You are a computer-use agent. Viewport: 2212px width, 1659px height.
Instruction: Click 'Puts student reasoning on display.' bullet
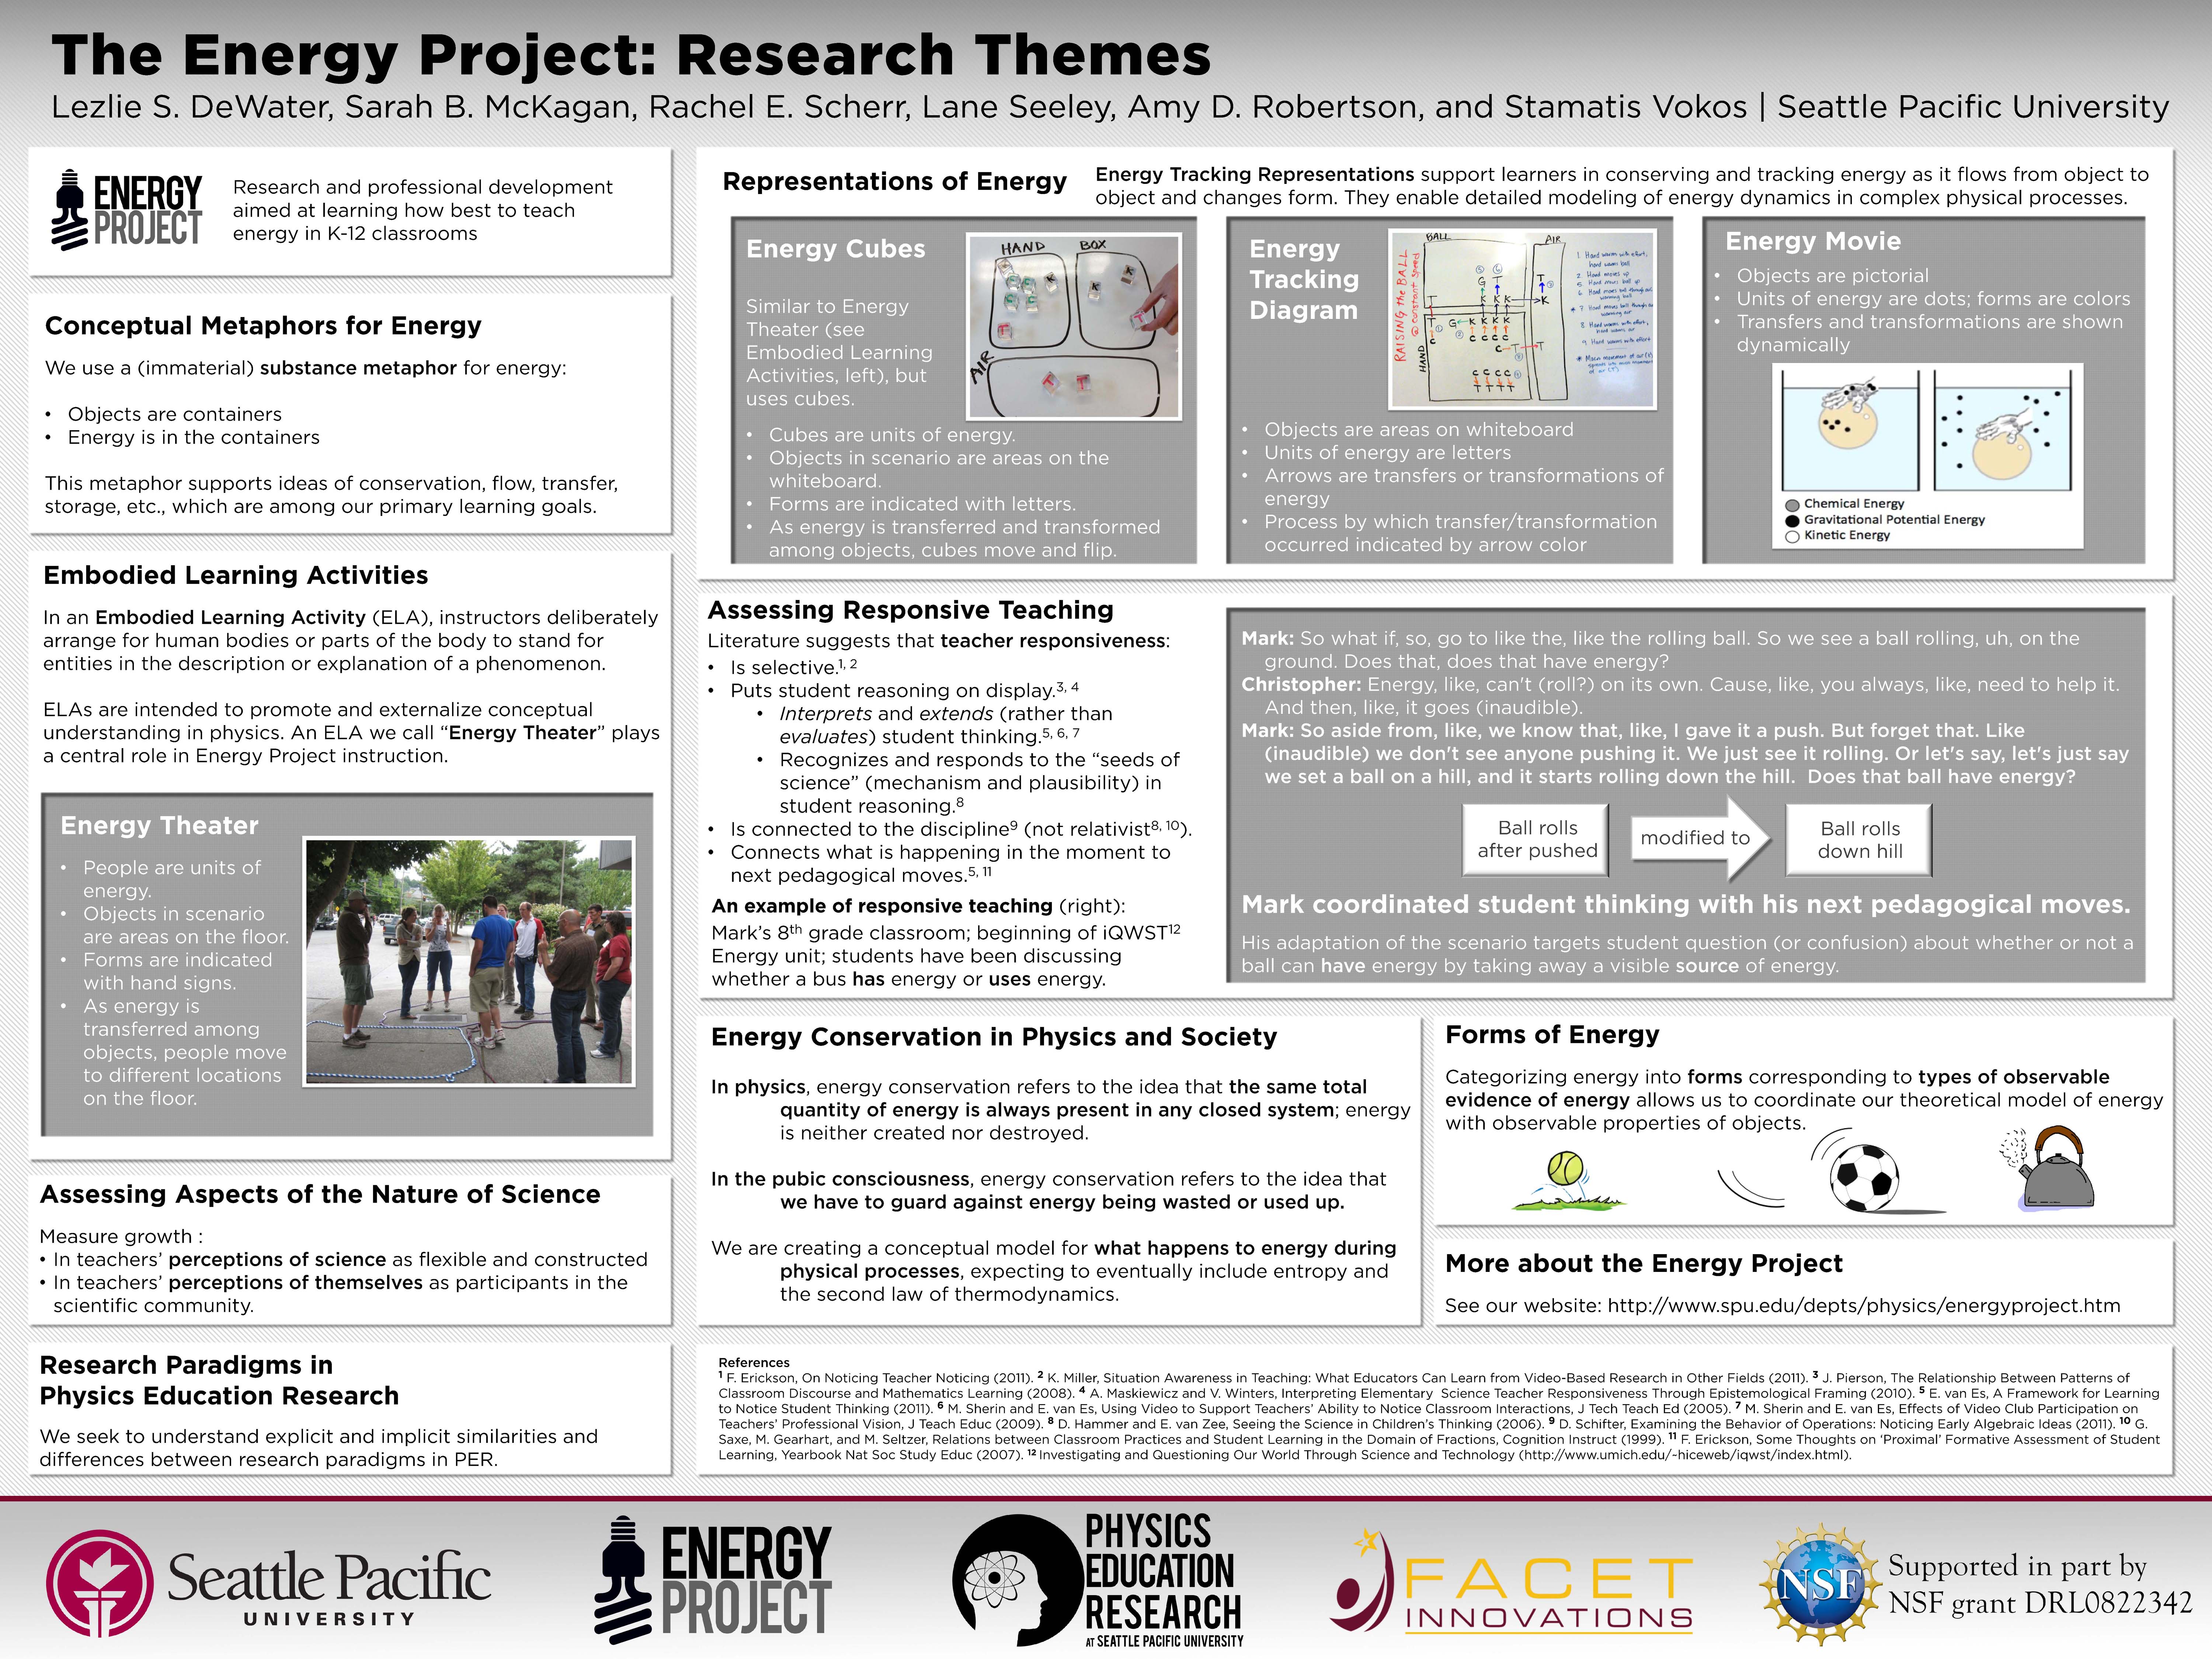[x=904, y=690]
